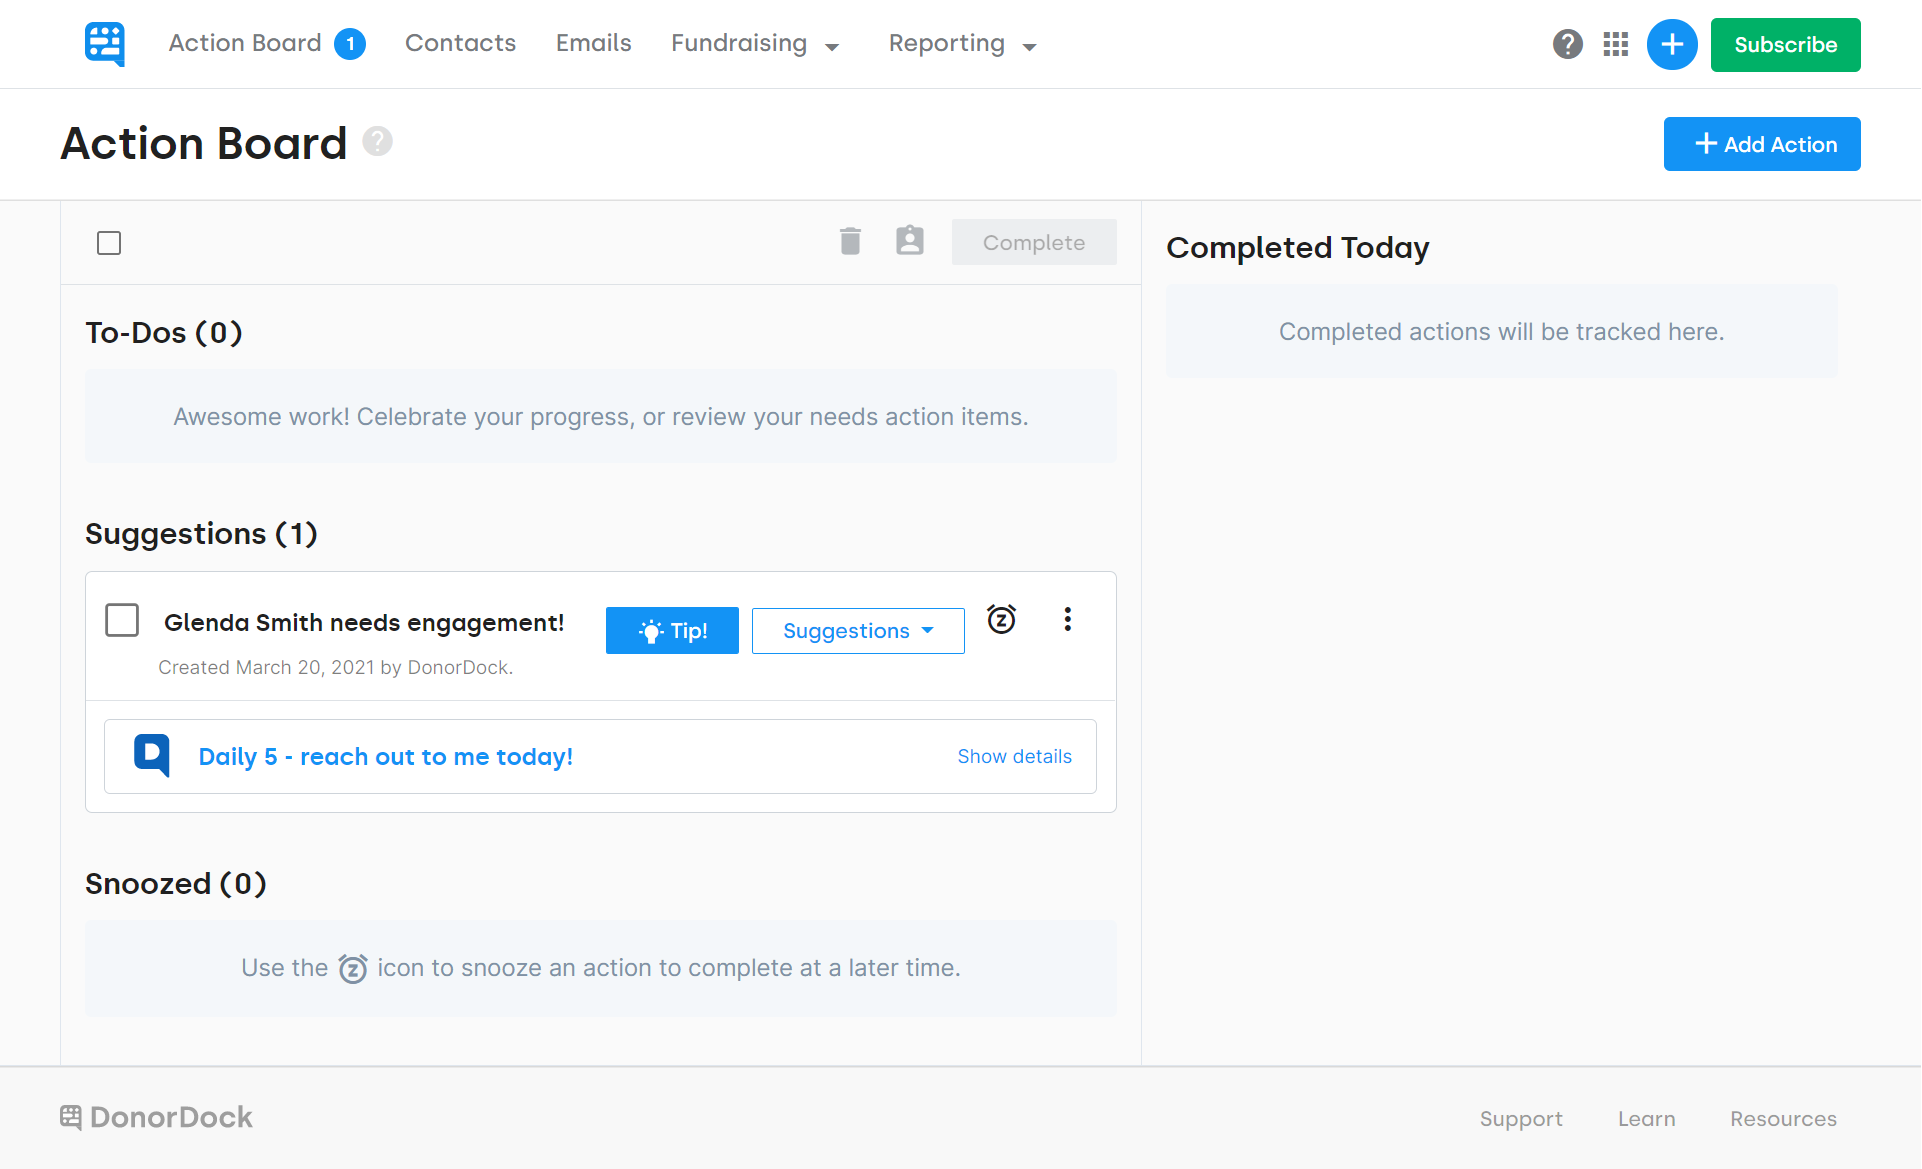Viewport: 1922px width, 1169px height.
Task: Click help icon beside Action Board title
Action: [x=377, y=142]
